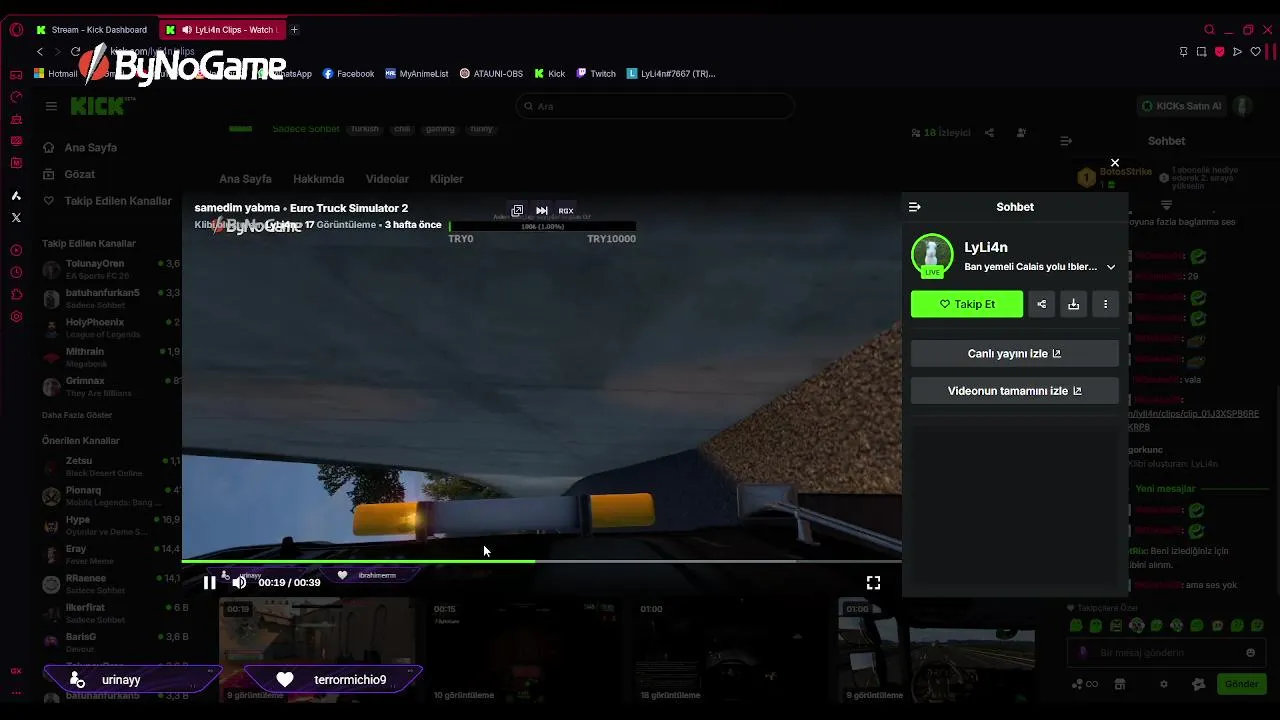Take a snapshot with the camera toolbar icon
The image size is (1280, 720).
tap(1201, 52)
